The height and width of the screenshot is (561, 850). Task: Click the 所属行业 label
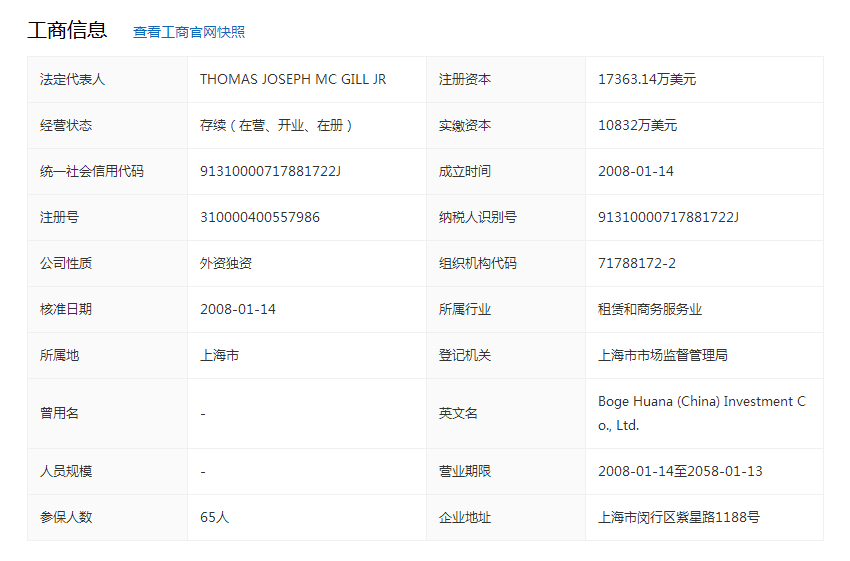(465, 309)
